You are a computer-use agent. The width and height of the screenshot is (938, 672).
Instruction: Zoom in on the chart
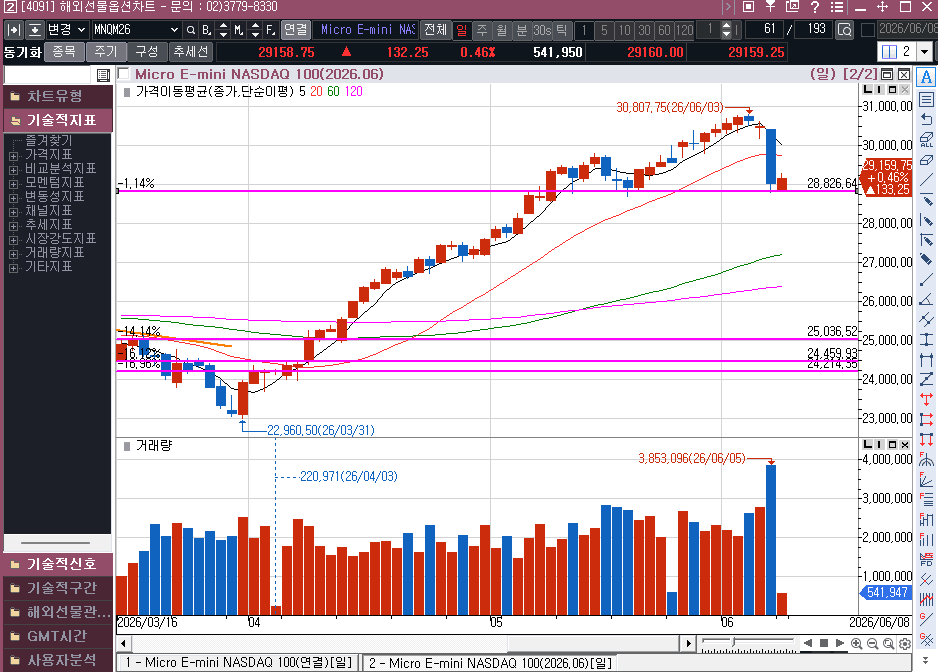[x=857, y=643]
